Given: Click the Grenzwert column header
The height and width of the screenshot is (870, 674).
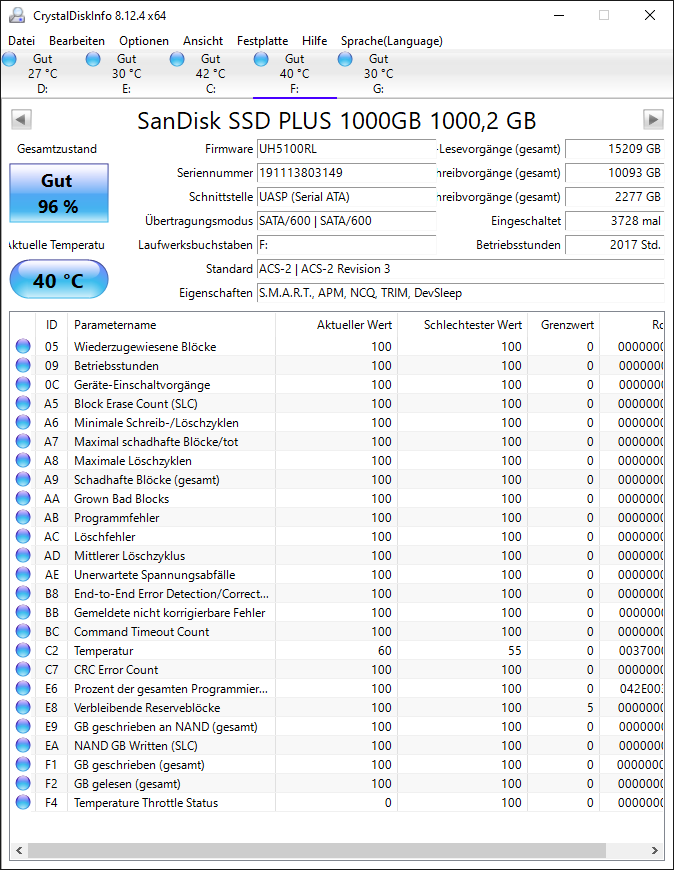Looking at the screenshot, I should (x=564, y=325).
